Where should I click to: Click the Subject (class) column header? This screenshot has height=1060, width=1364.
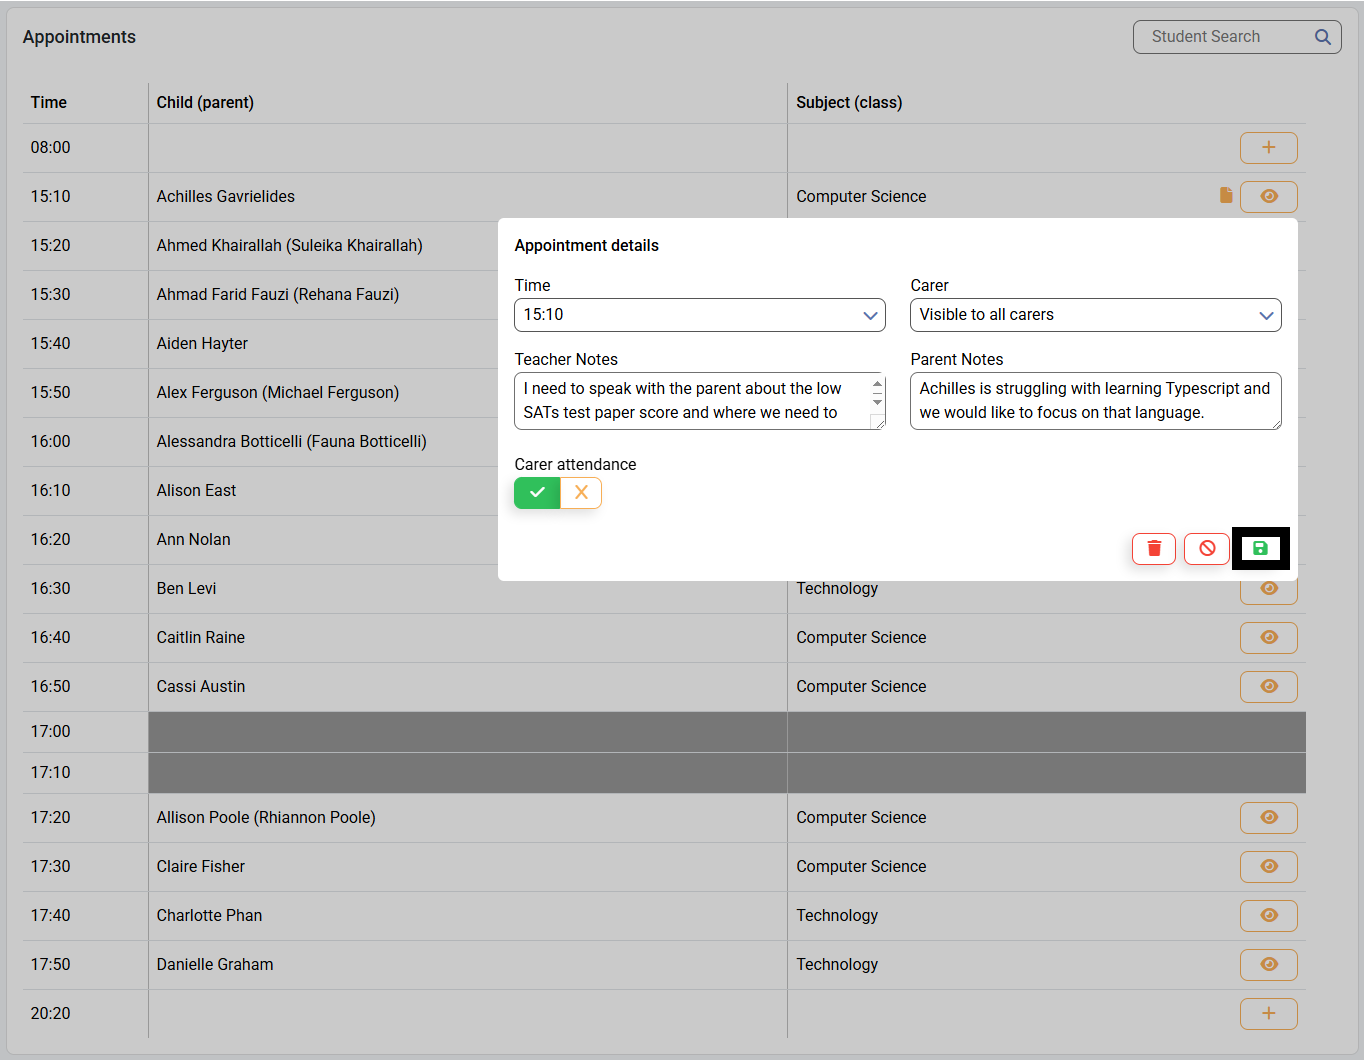click(849, 102)
